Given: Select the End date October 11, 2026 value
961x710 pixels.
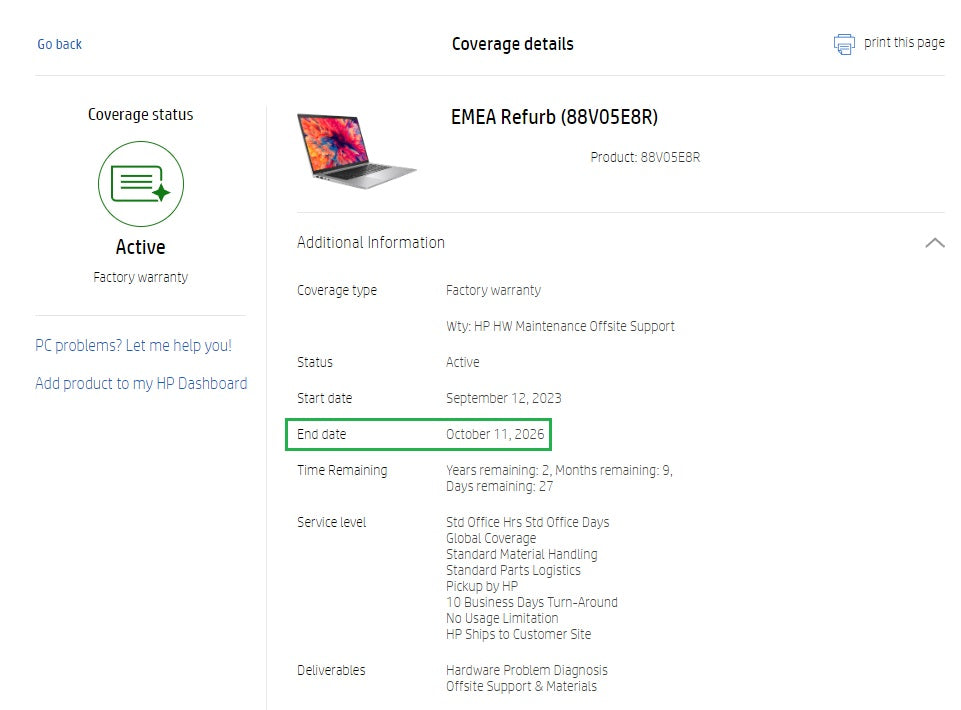Looking at the screenshot, I should [495, 435].
